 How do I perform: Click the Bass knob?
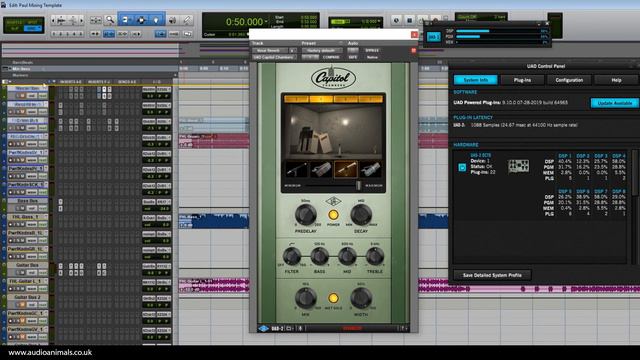coord(320,256)
